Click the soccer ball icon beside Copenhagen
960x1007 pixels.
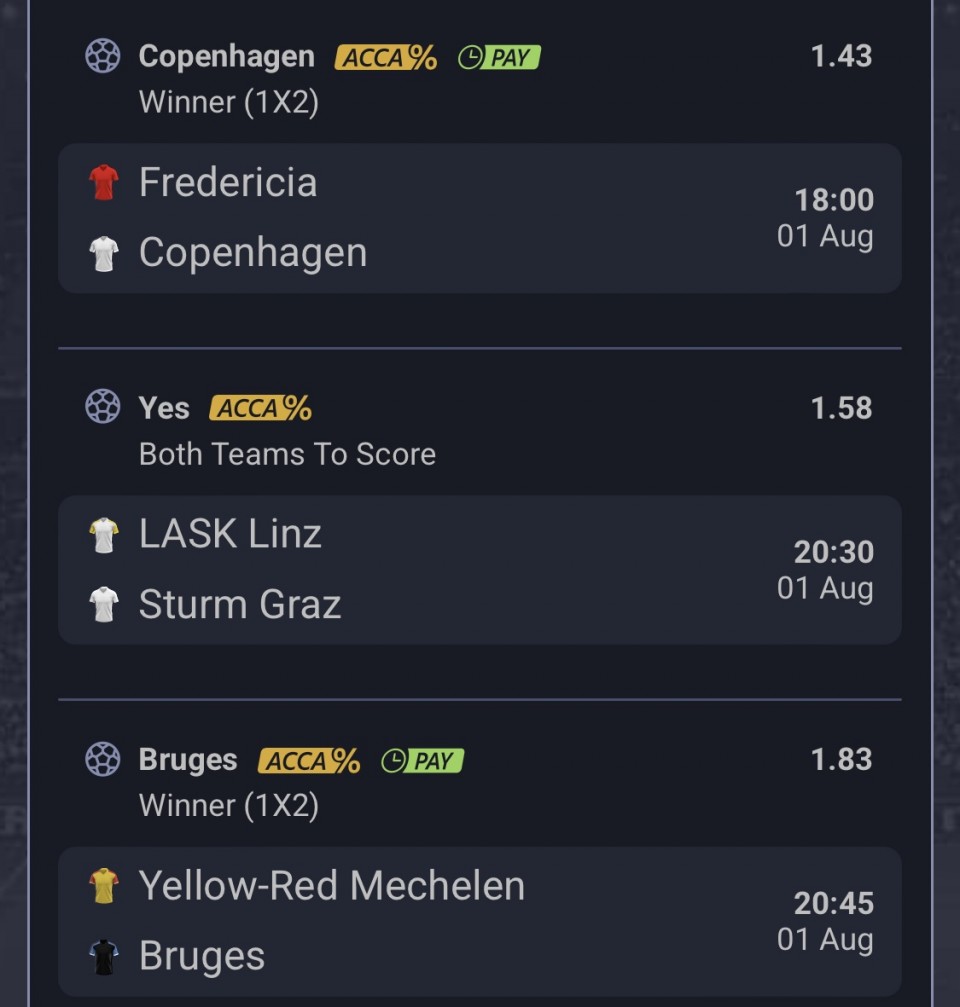pos(103,56)
